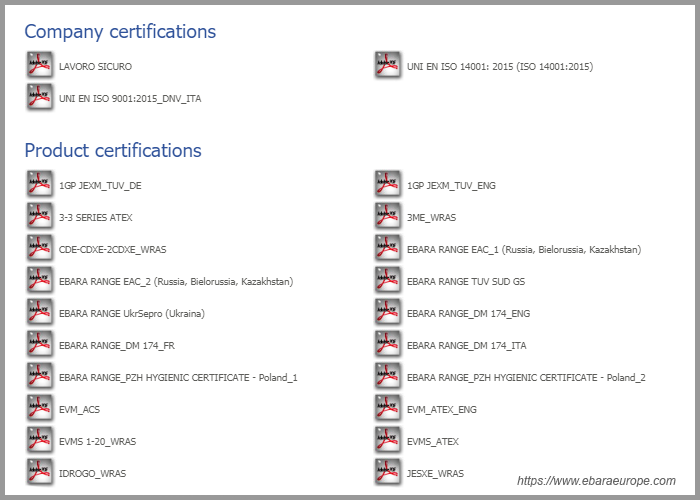Open the EVM_ACS PDF icon
700x500 pixels.
pos(40,408)
